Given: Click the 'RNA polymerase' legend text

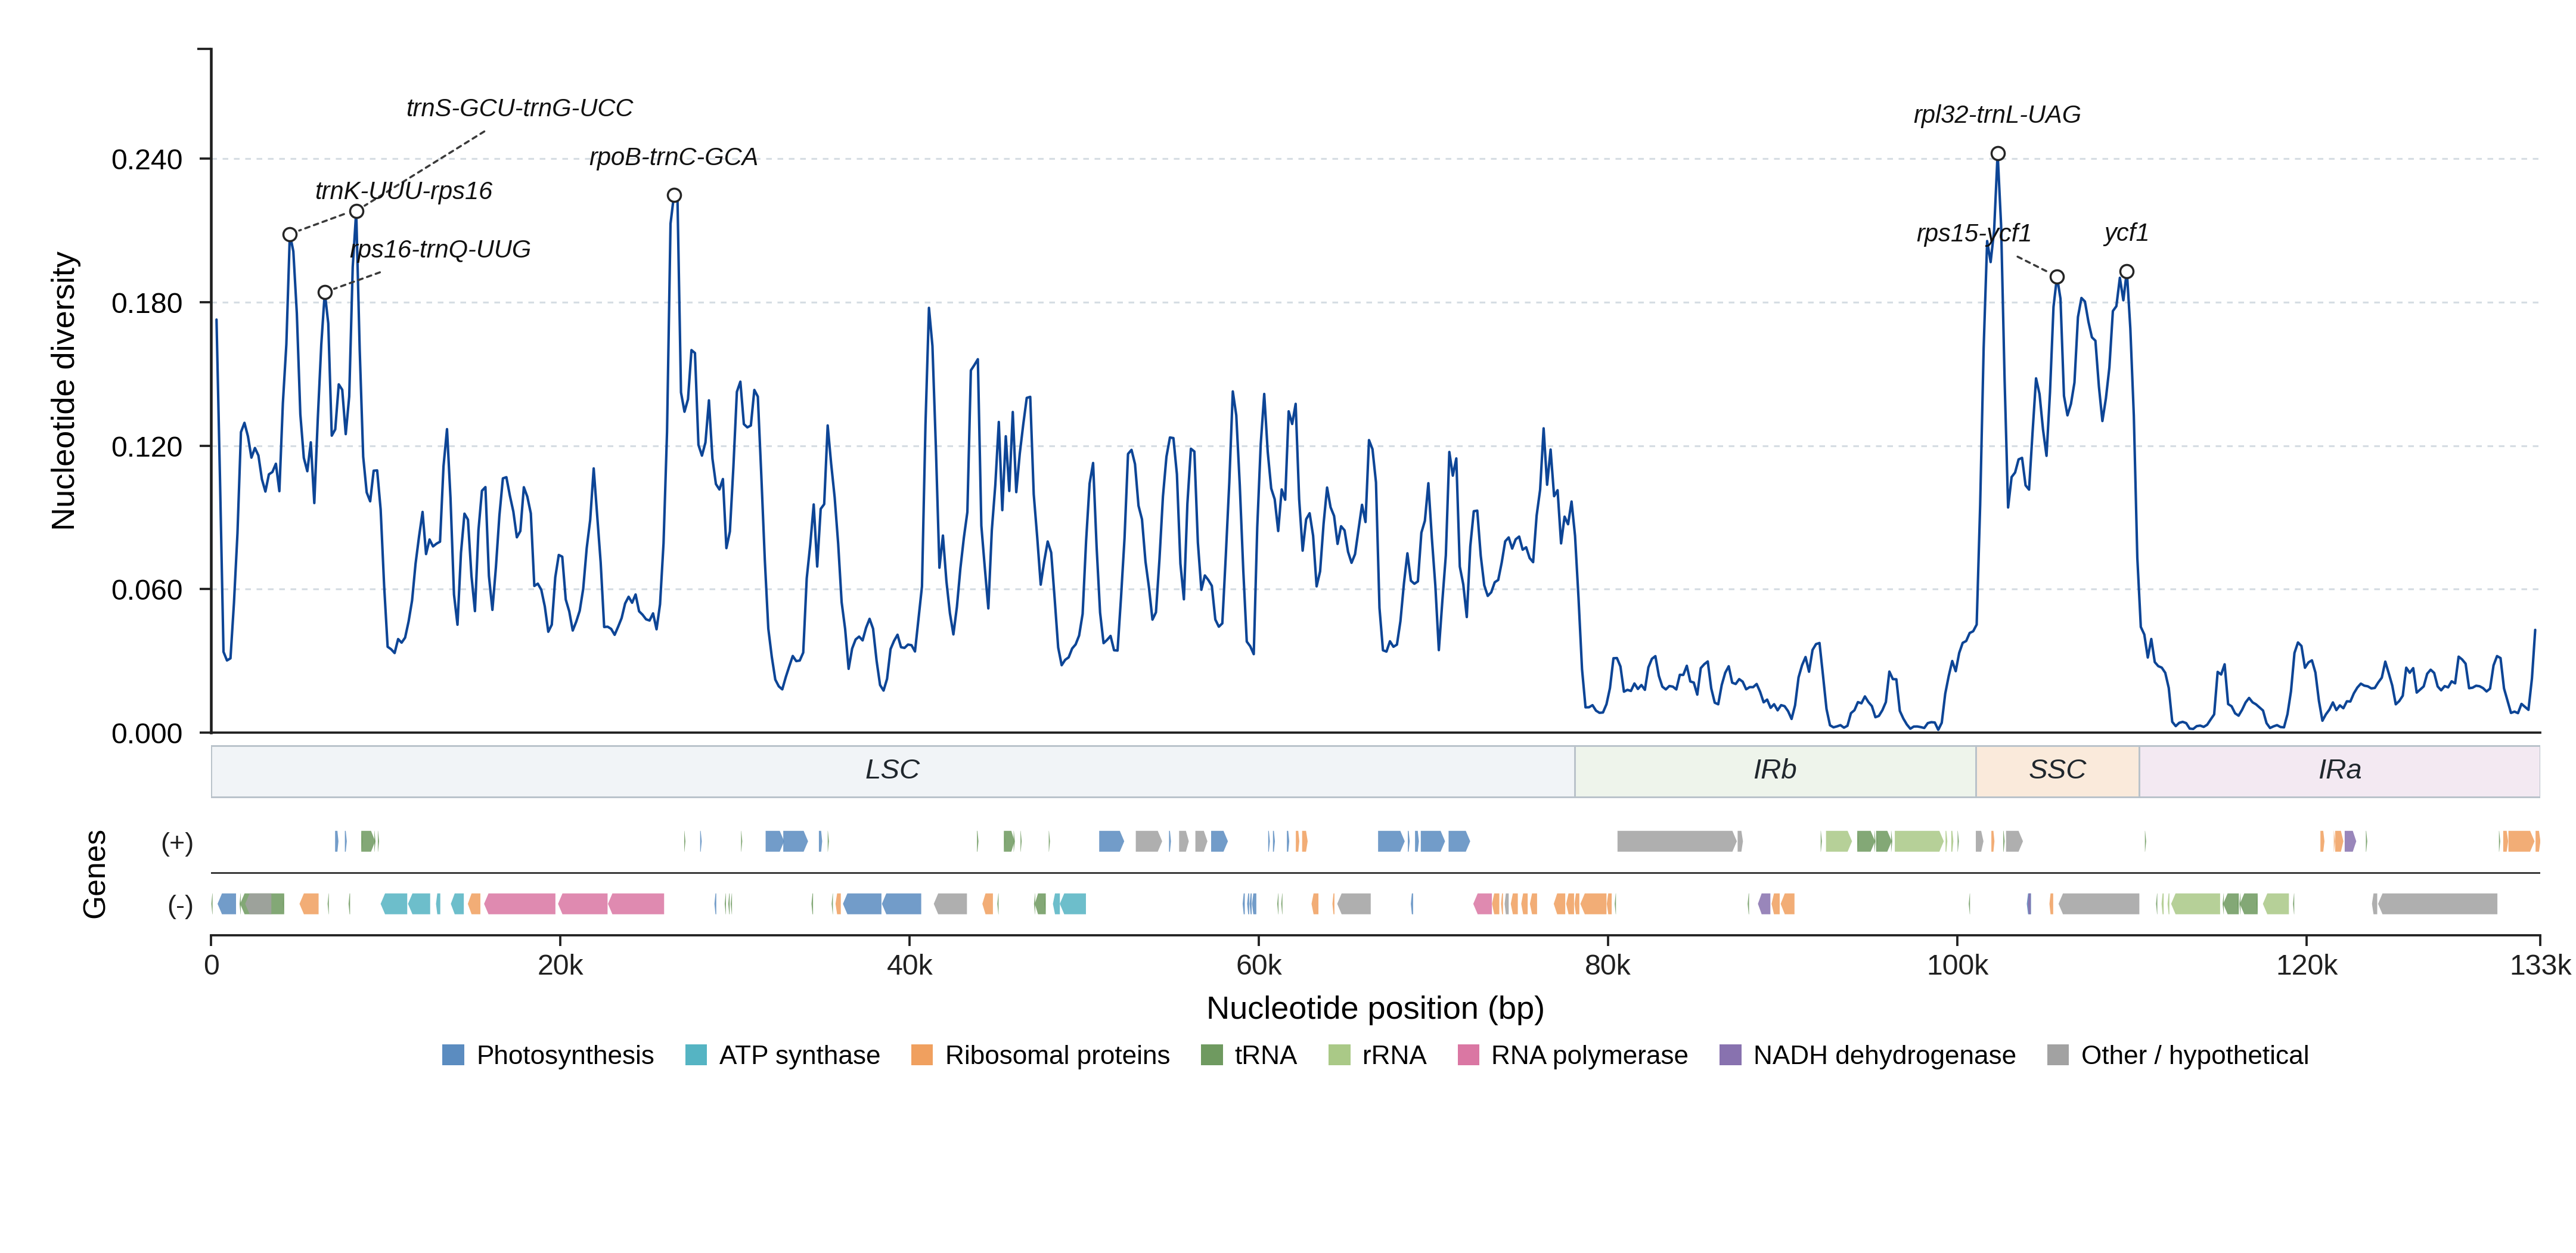Looking at the screenshot, I should click(x=1589, y=1055).
